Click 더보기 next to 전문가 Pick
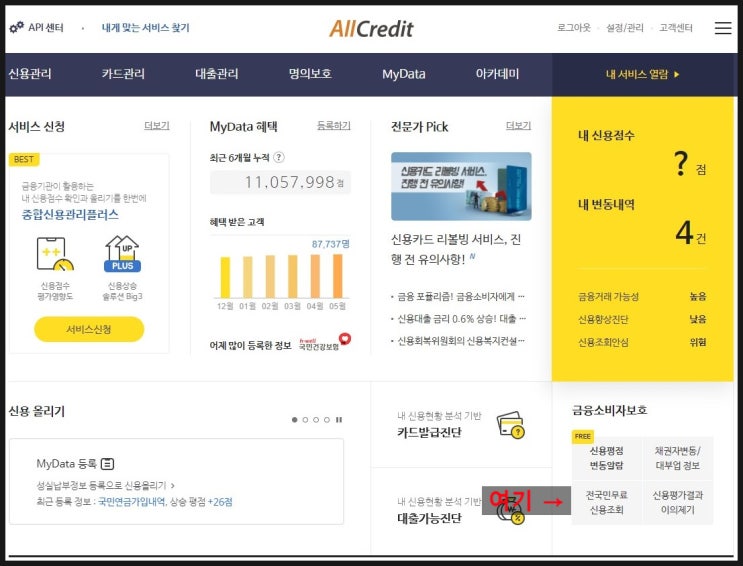 518,126
